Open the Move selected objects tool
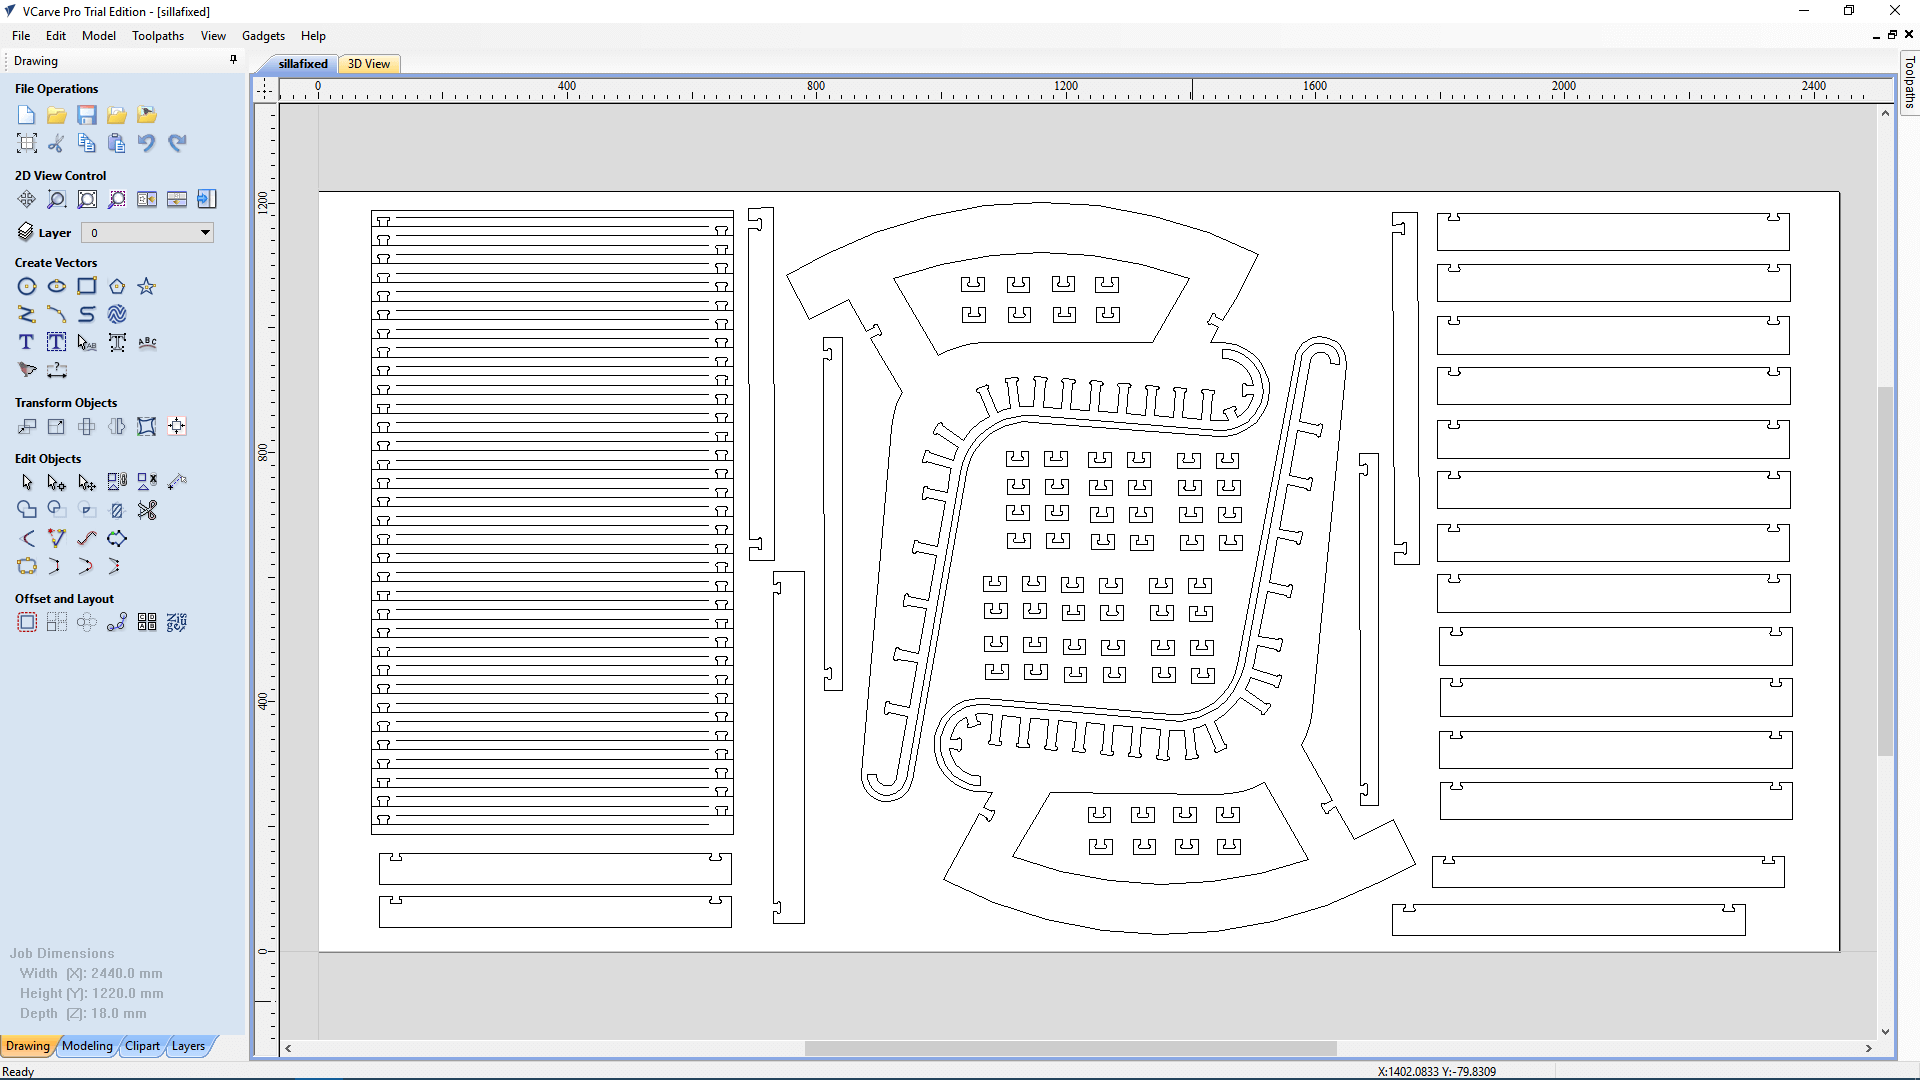Screen dimensions: 1920x1080 point(27,426)
